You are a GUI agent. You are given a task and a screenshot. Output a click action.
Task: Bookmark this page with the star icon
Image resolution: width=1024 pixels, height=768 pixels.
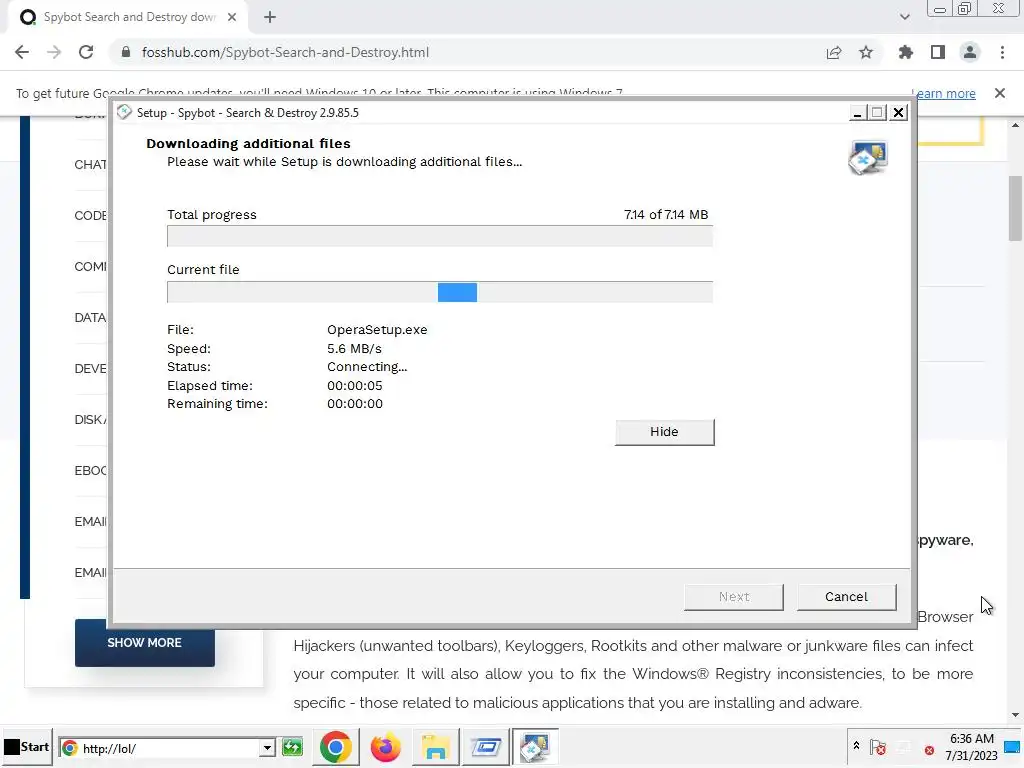[x=866, y=52]
